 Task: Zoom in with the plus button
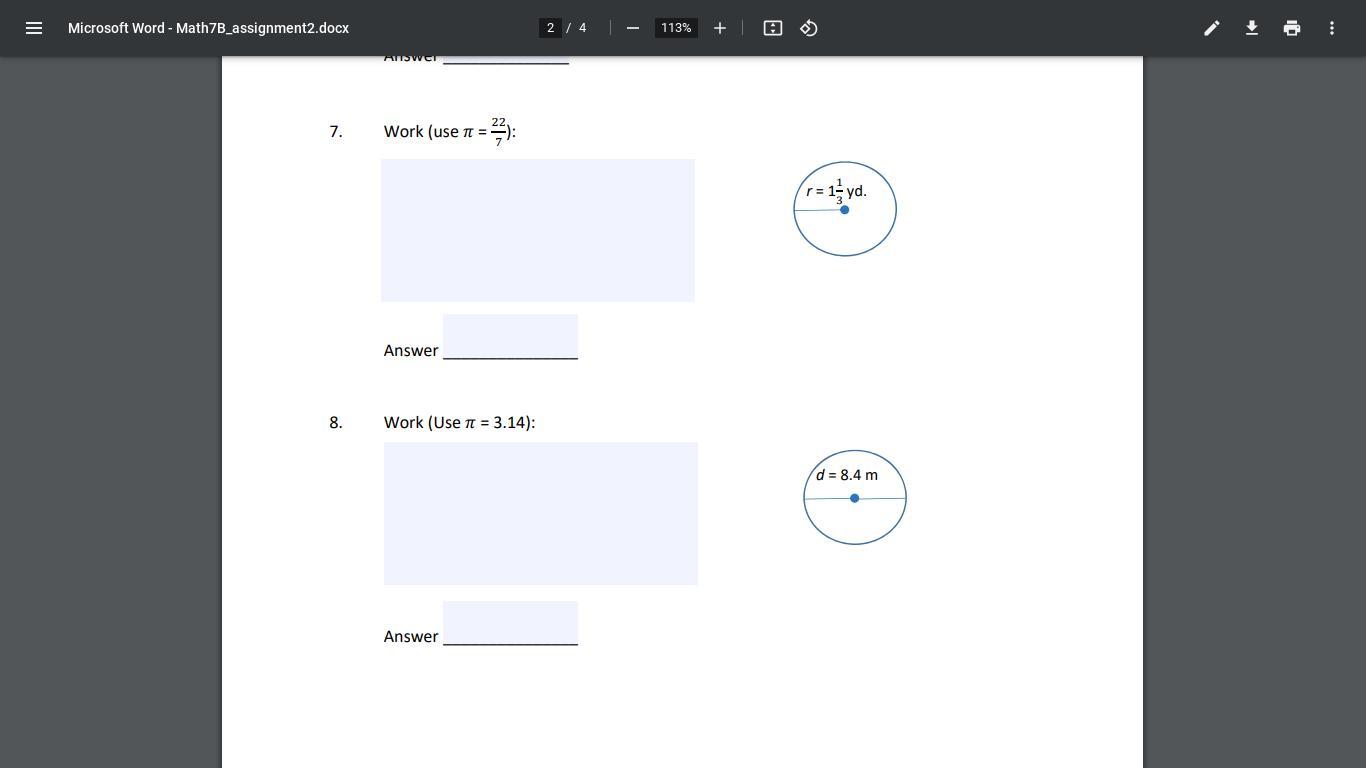[720, 28]
